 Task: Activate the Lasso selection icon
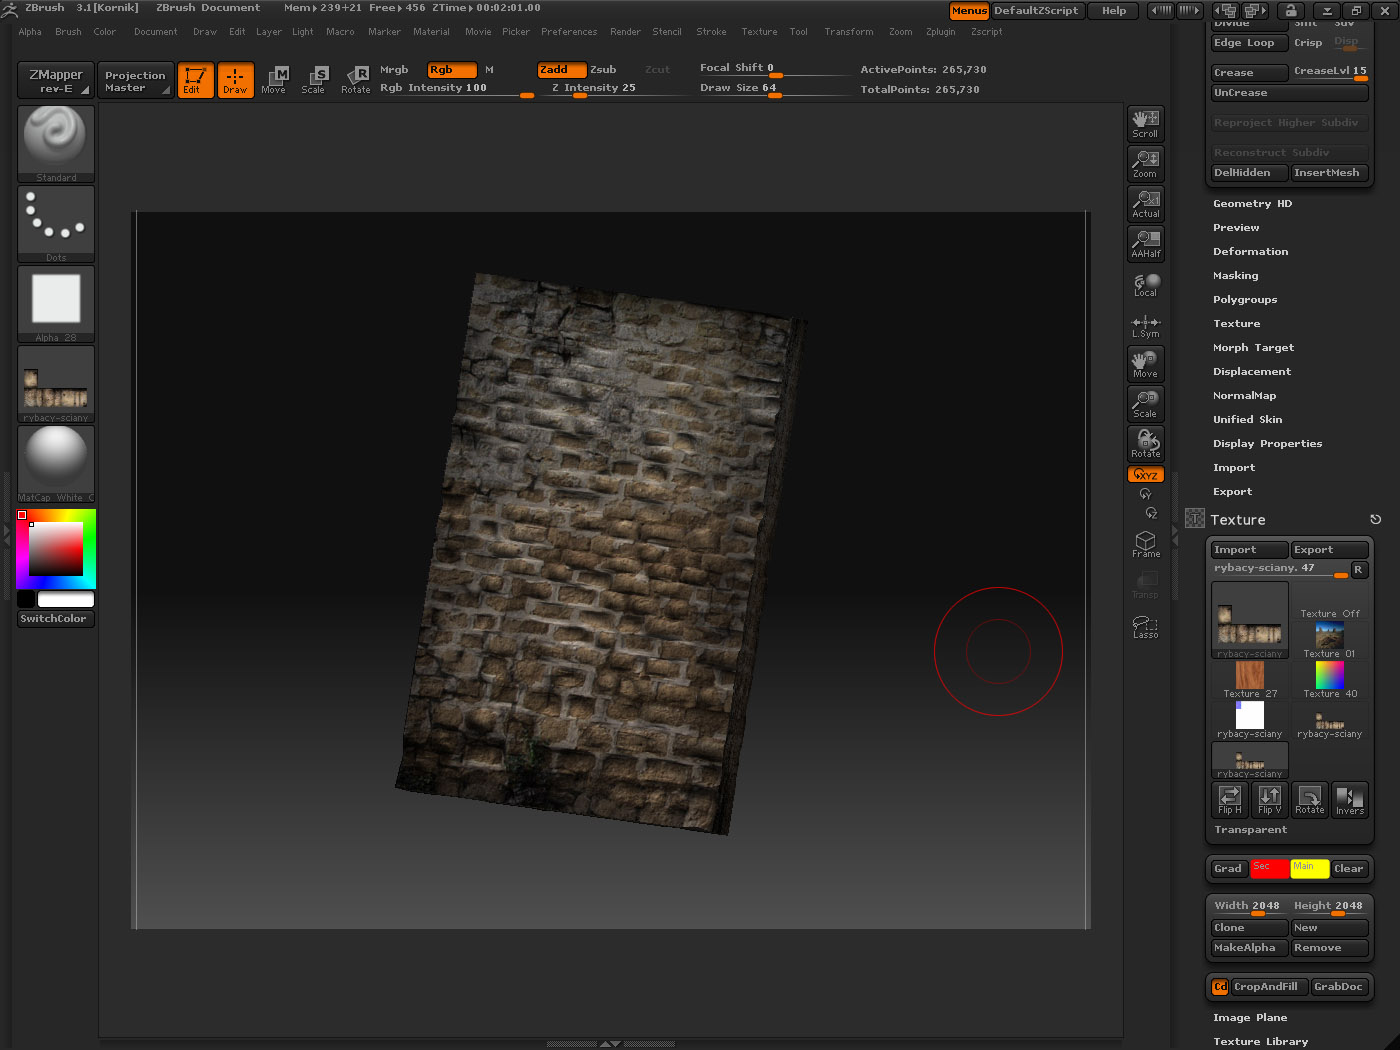[x=1145, y=626]
